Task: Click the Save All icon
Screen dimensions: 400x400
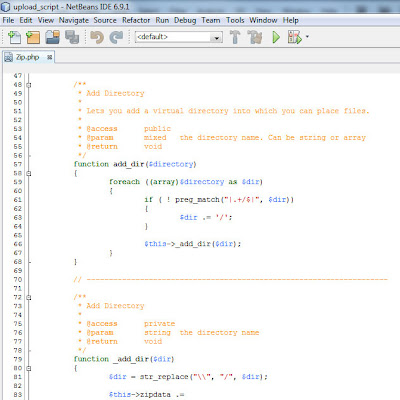Action: coord(72,37)
